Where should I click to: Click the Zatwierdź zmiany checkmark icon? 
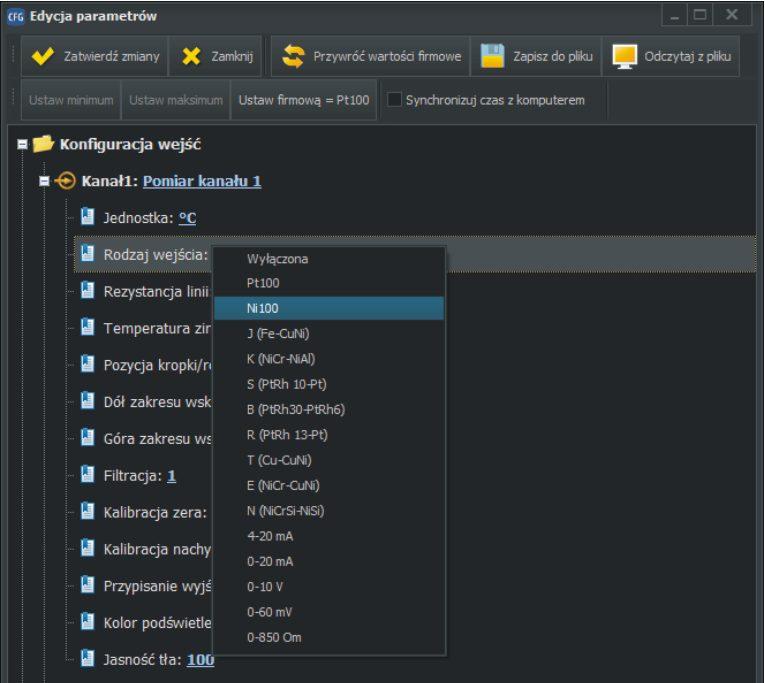[x=42, y=56]
